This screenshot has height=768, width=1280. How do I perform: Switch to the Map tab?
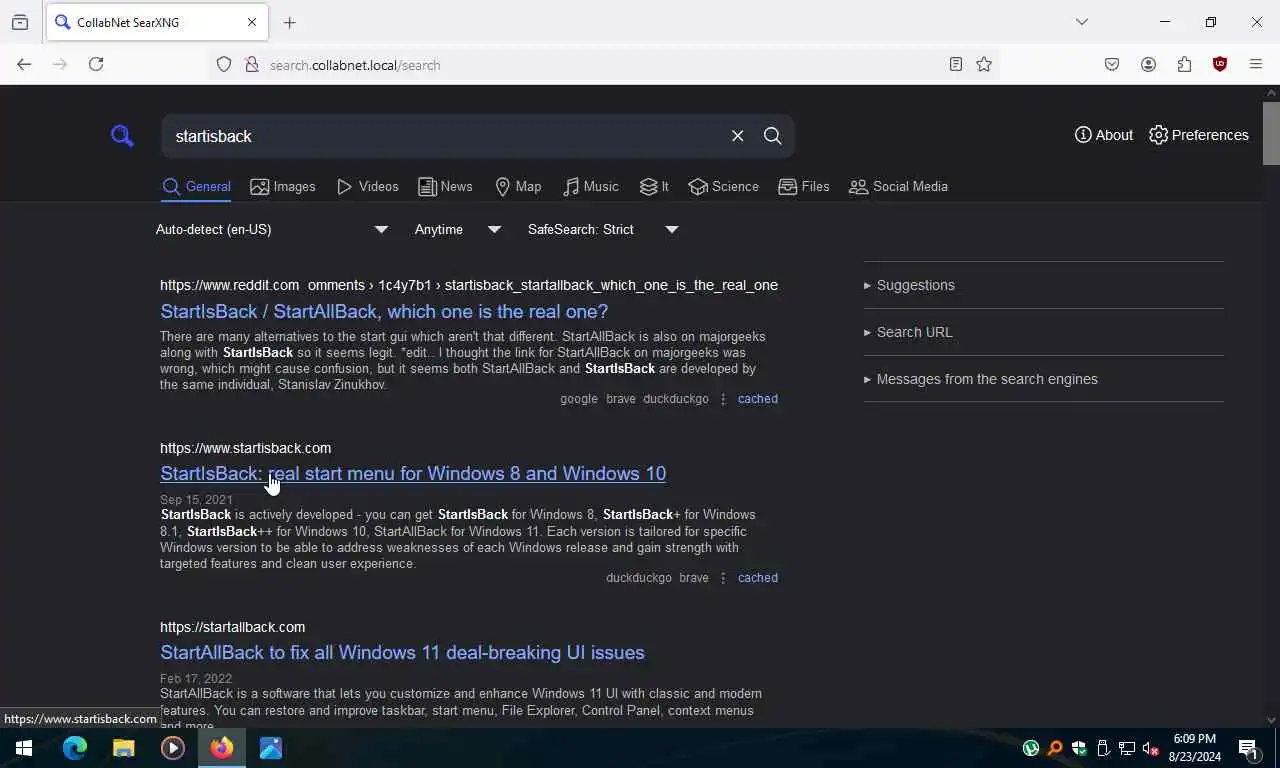click(518, 186)
